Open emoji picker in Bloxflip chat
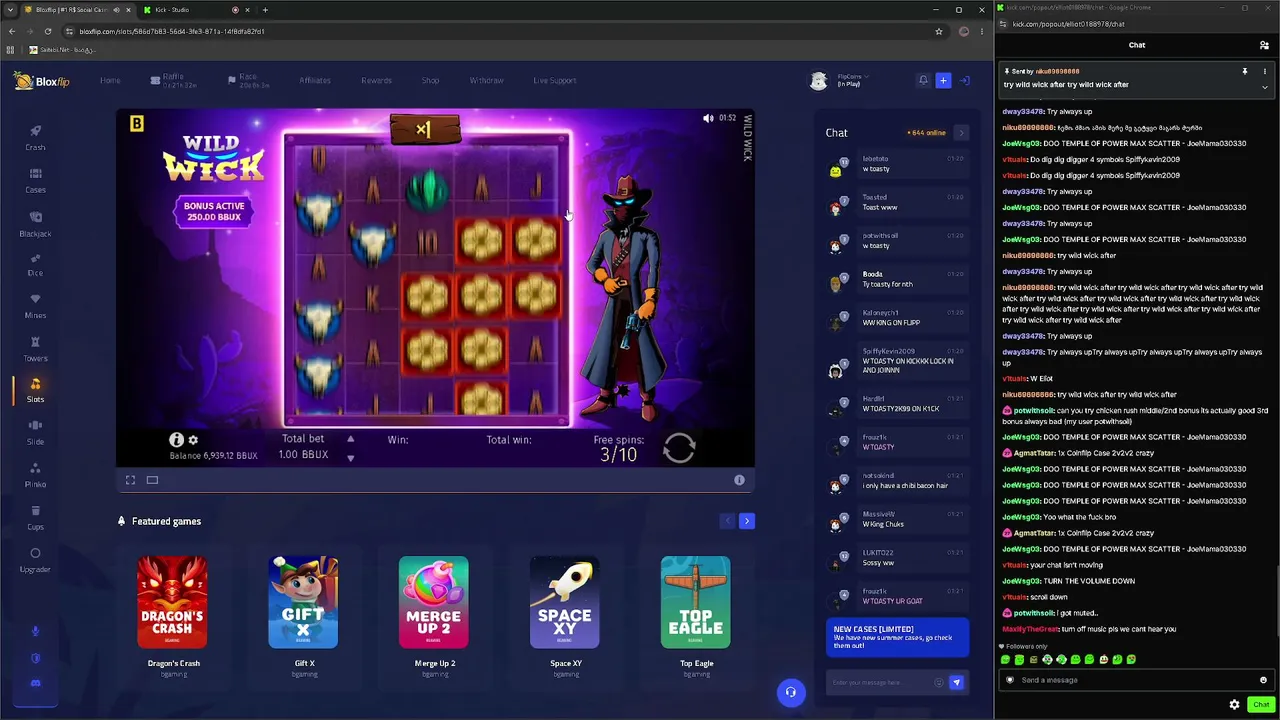Image resolution: width=1280 pixels, height=720 pixels. pos(938,682)
